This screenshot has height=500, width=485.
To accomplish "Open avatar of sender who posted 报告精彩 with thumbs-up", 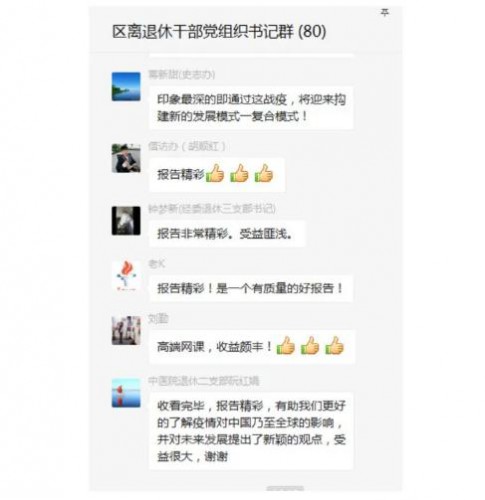I will click(126, 158).
